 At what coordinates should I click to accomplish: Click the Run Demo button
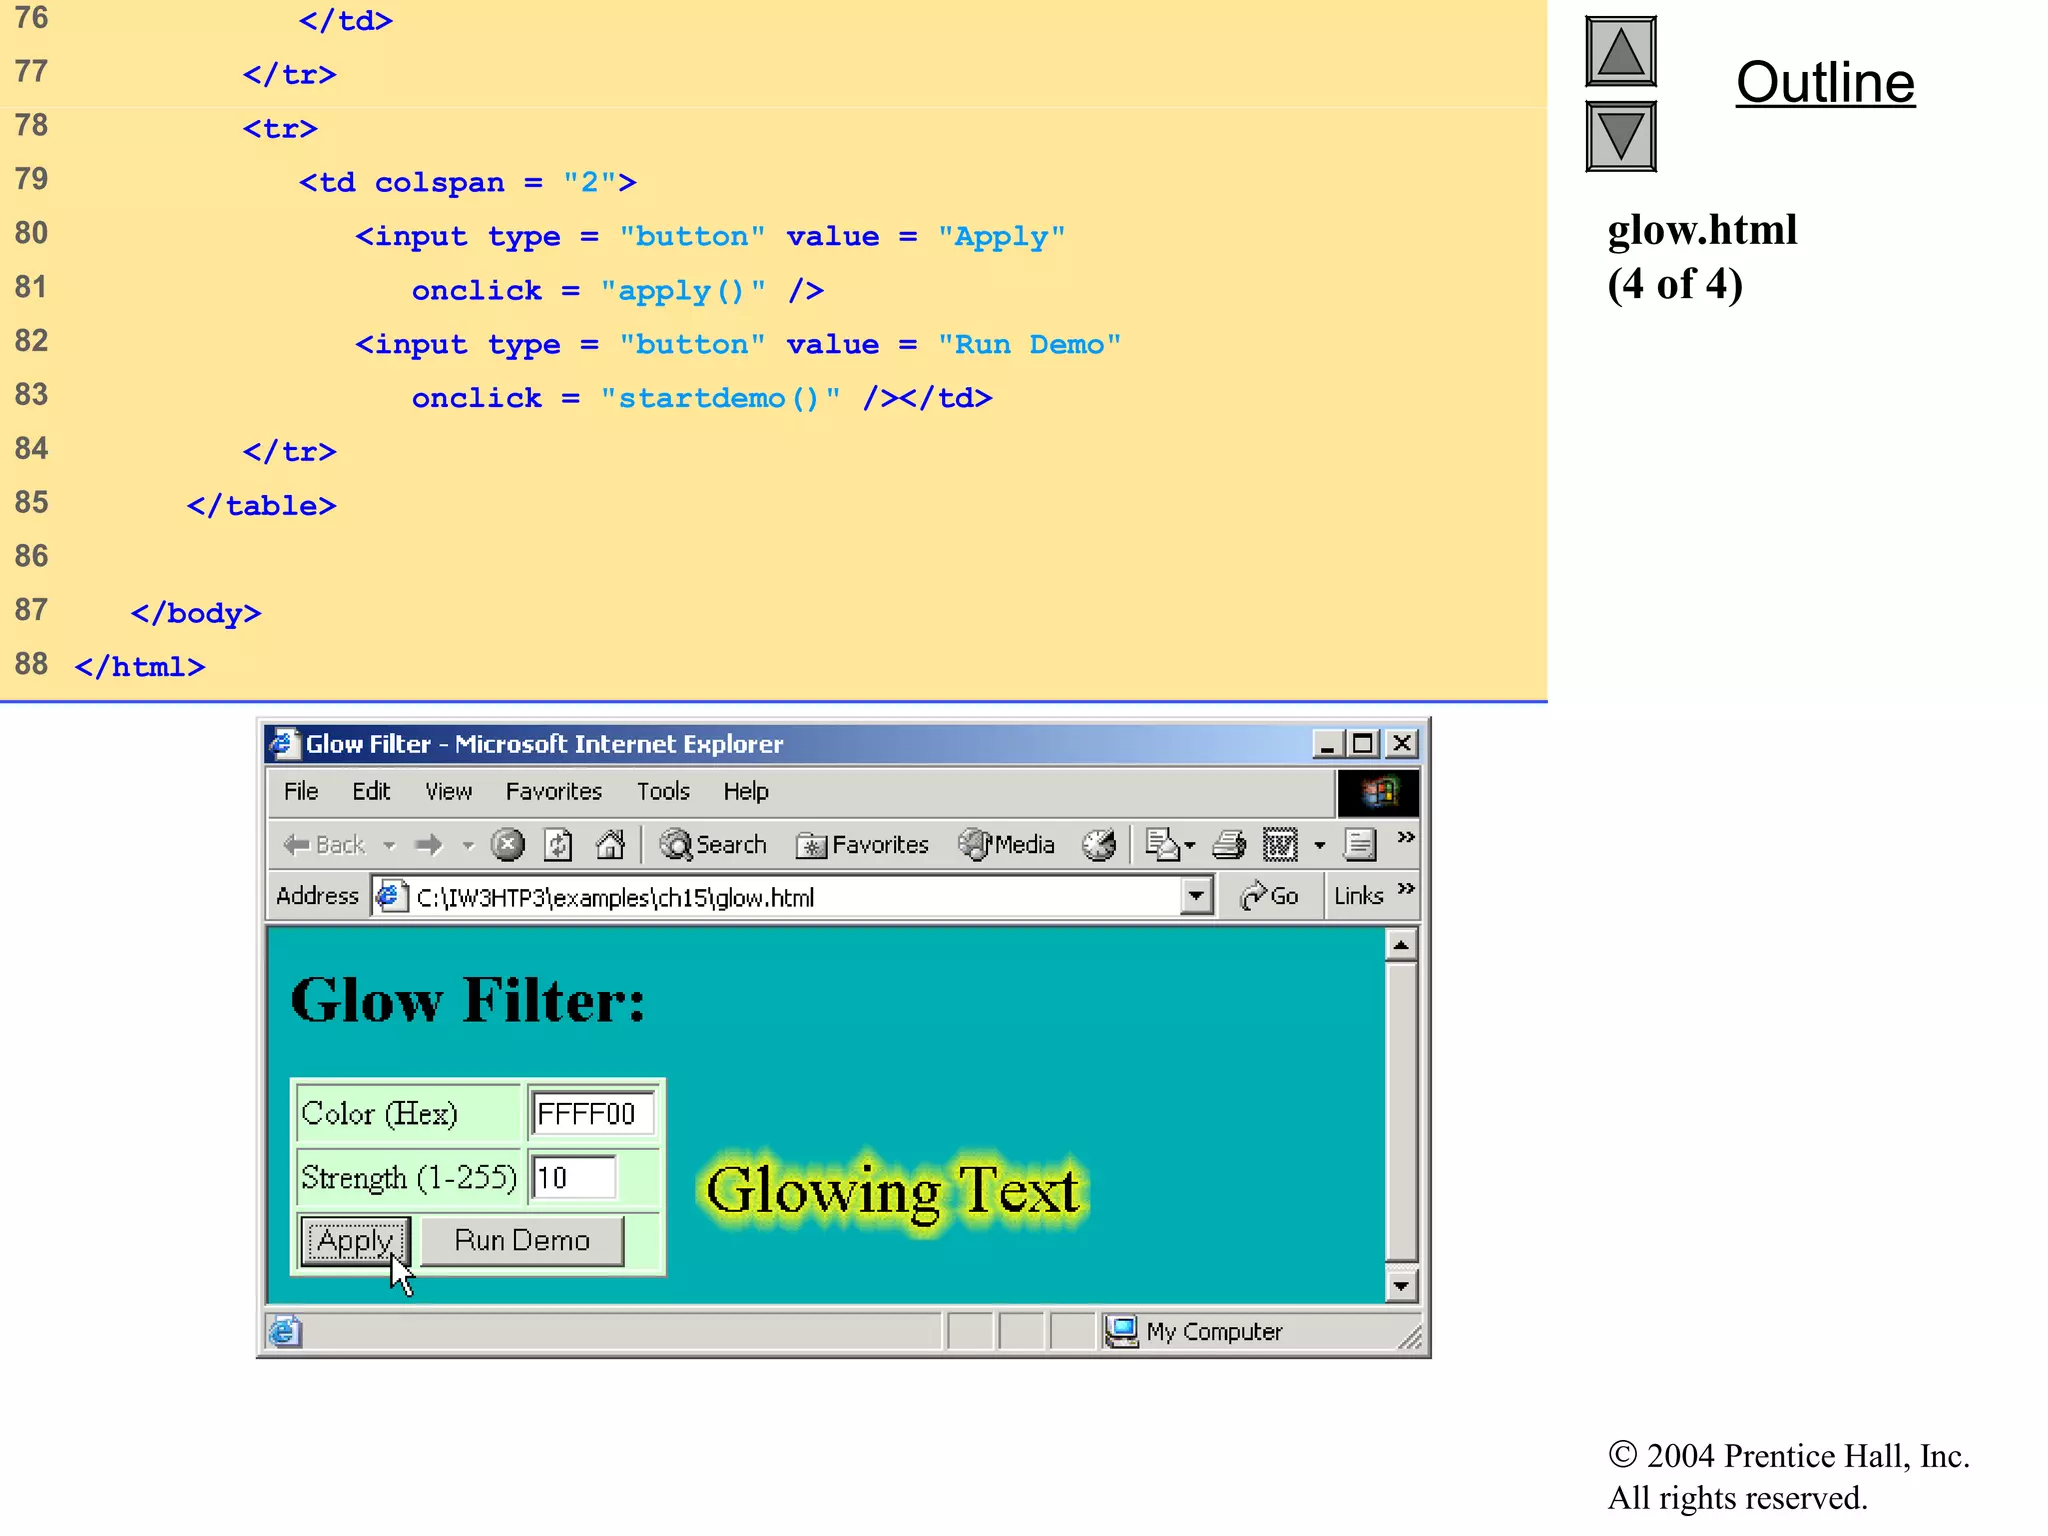(522, 1240)
